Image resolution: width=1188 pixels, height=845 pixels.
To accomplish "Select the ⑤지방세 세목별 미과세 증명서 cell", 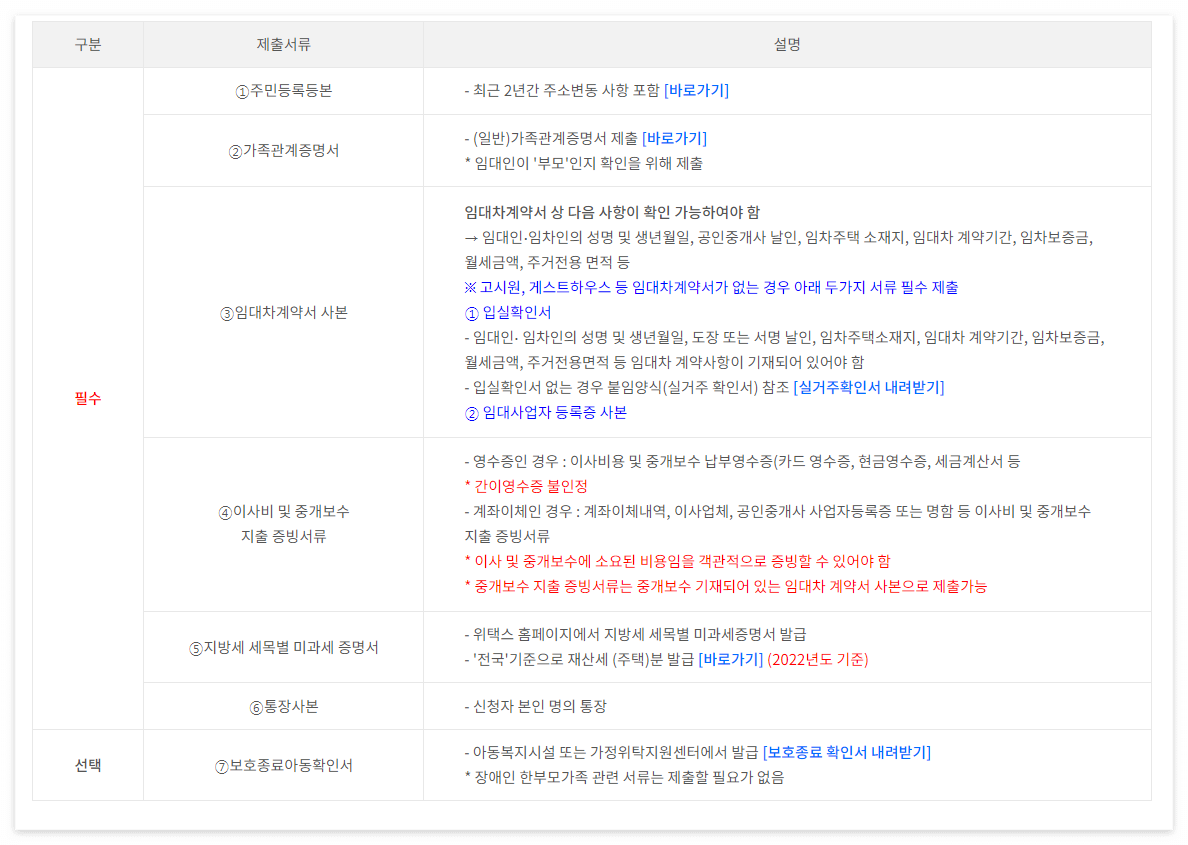I will (283, 647).
